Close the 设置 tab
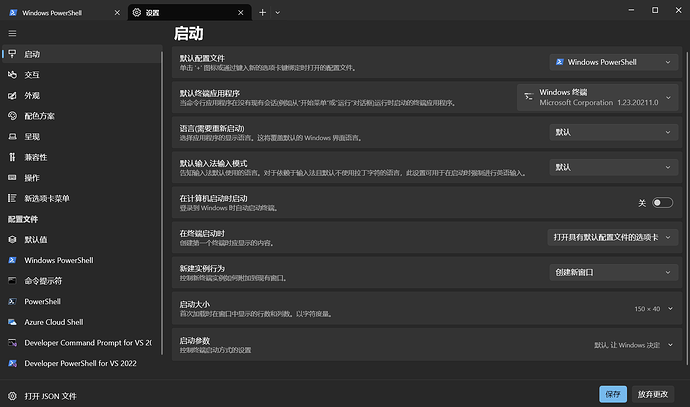 tap(241, 13)
